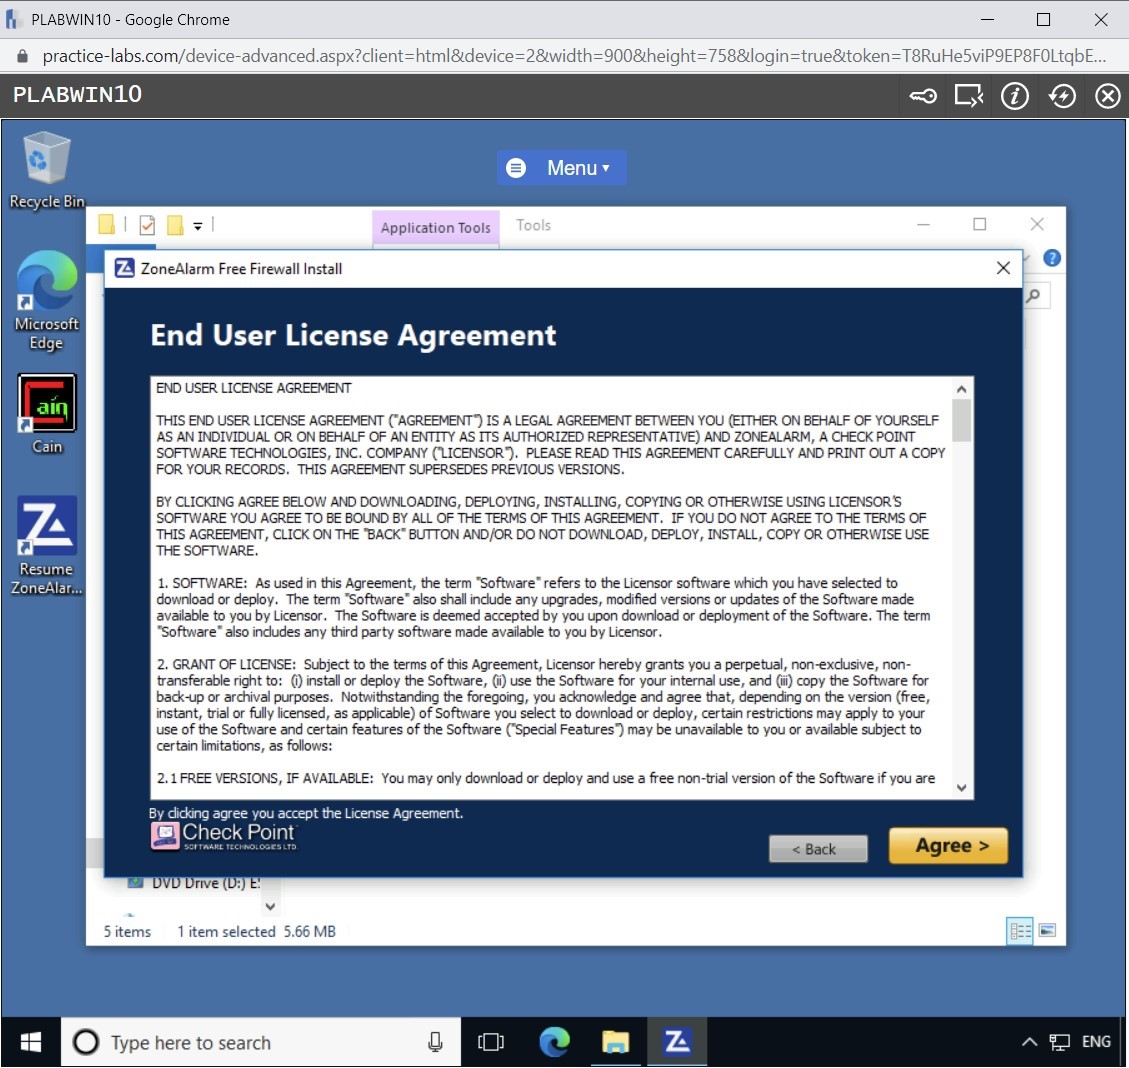This screenshot has width=1129, height=1068.
Task: Click the key credentials icon in the lab toolbar
Action: click(922, 95)
